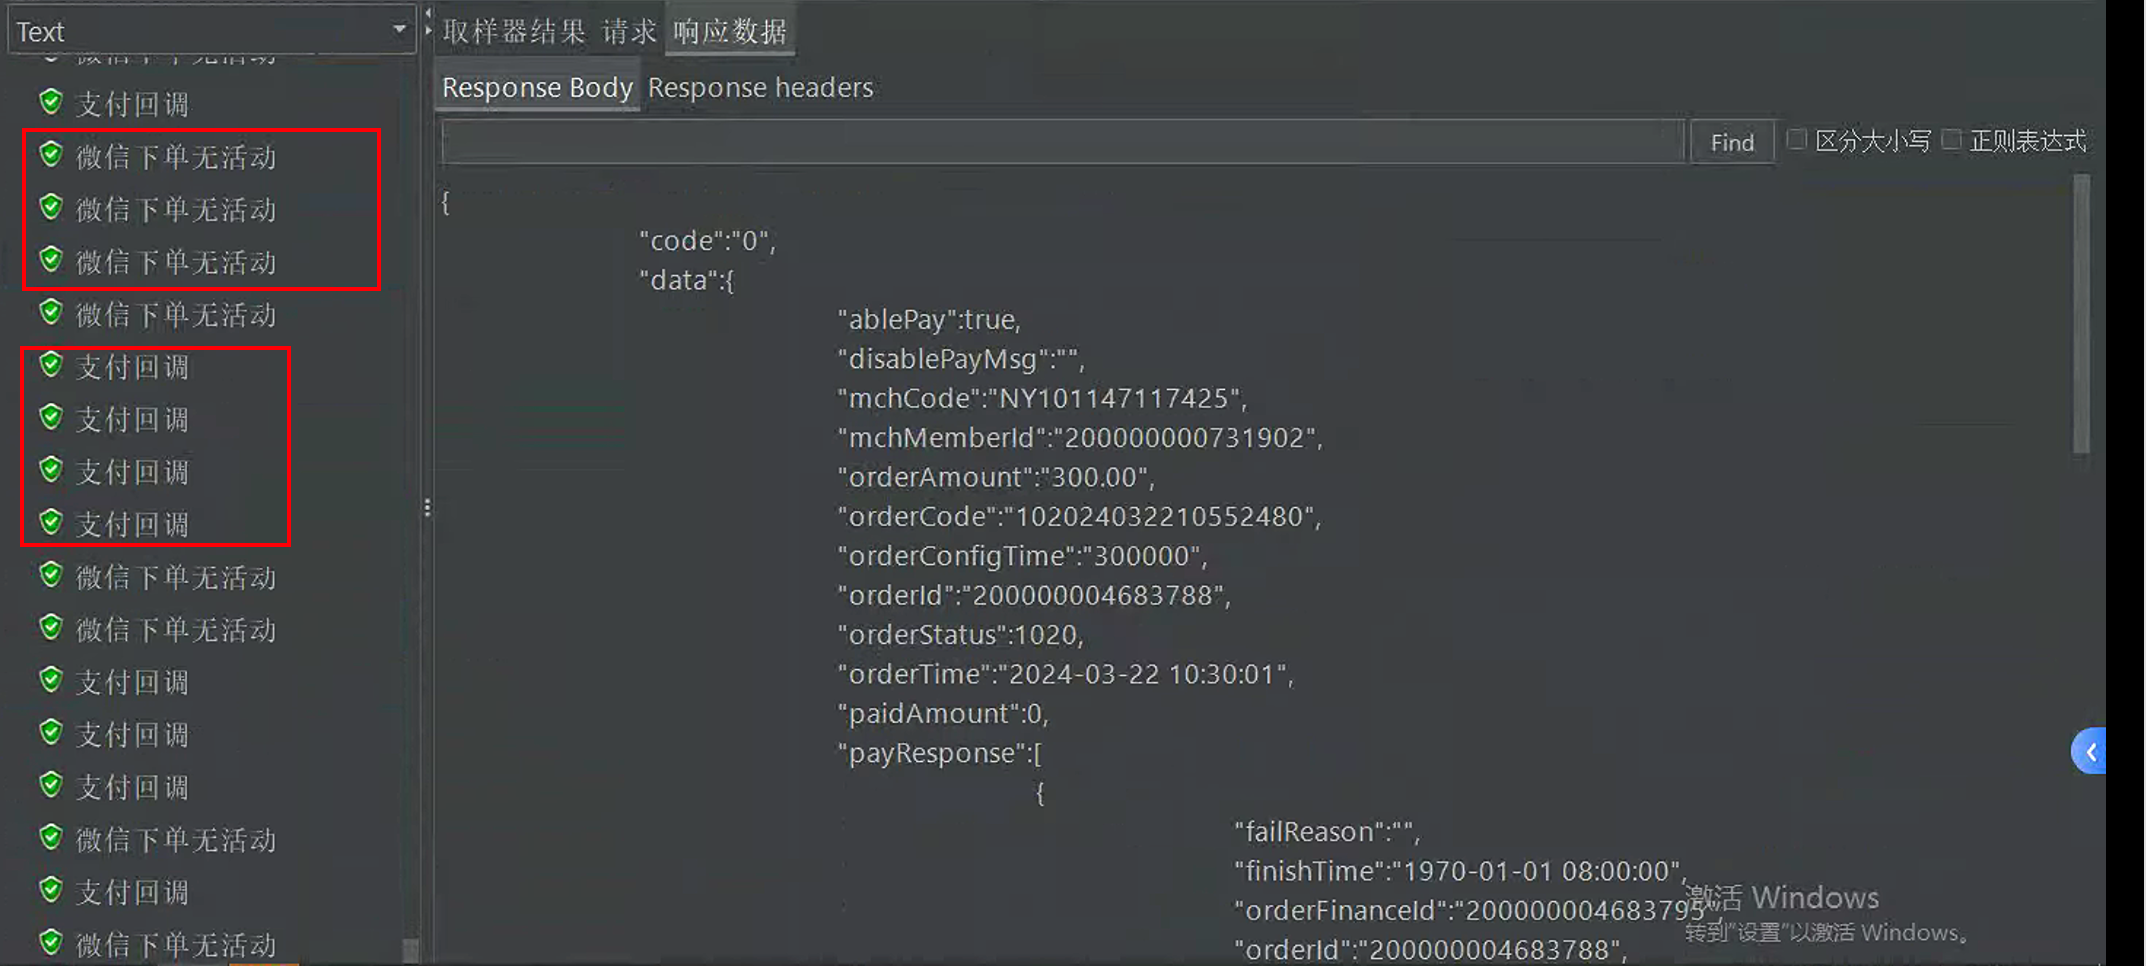Click the response body vertical scrollbar

[x=2082, y=315]
